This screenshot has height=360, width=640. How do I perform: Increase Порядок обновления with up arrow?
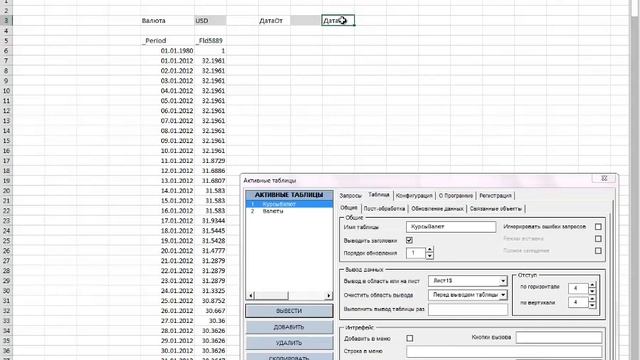(x=429, y=250)
